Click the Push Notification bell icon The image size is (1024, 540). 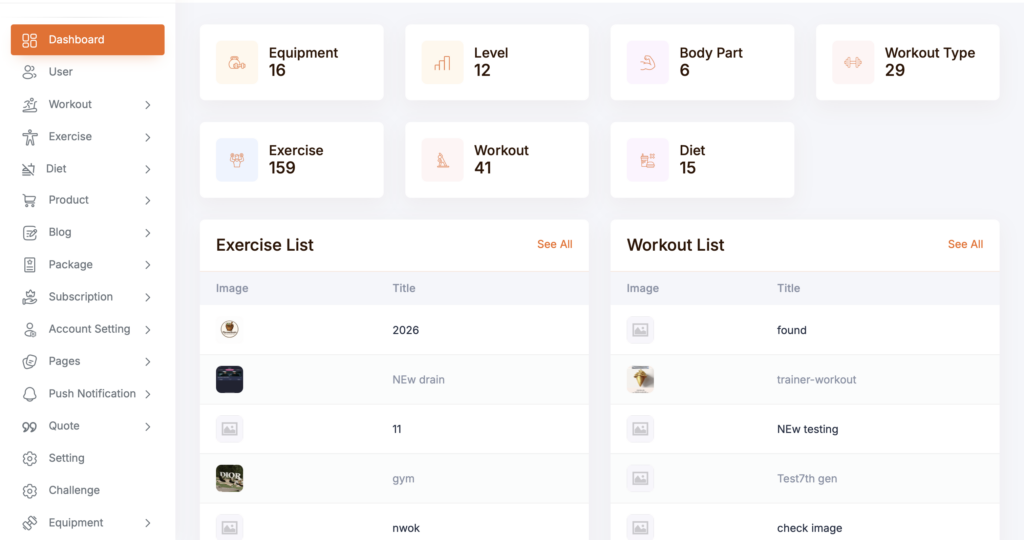tap(30, 394)
